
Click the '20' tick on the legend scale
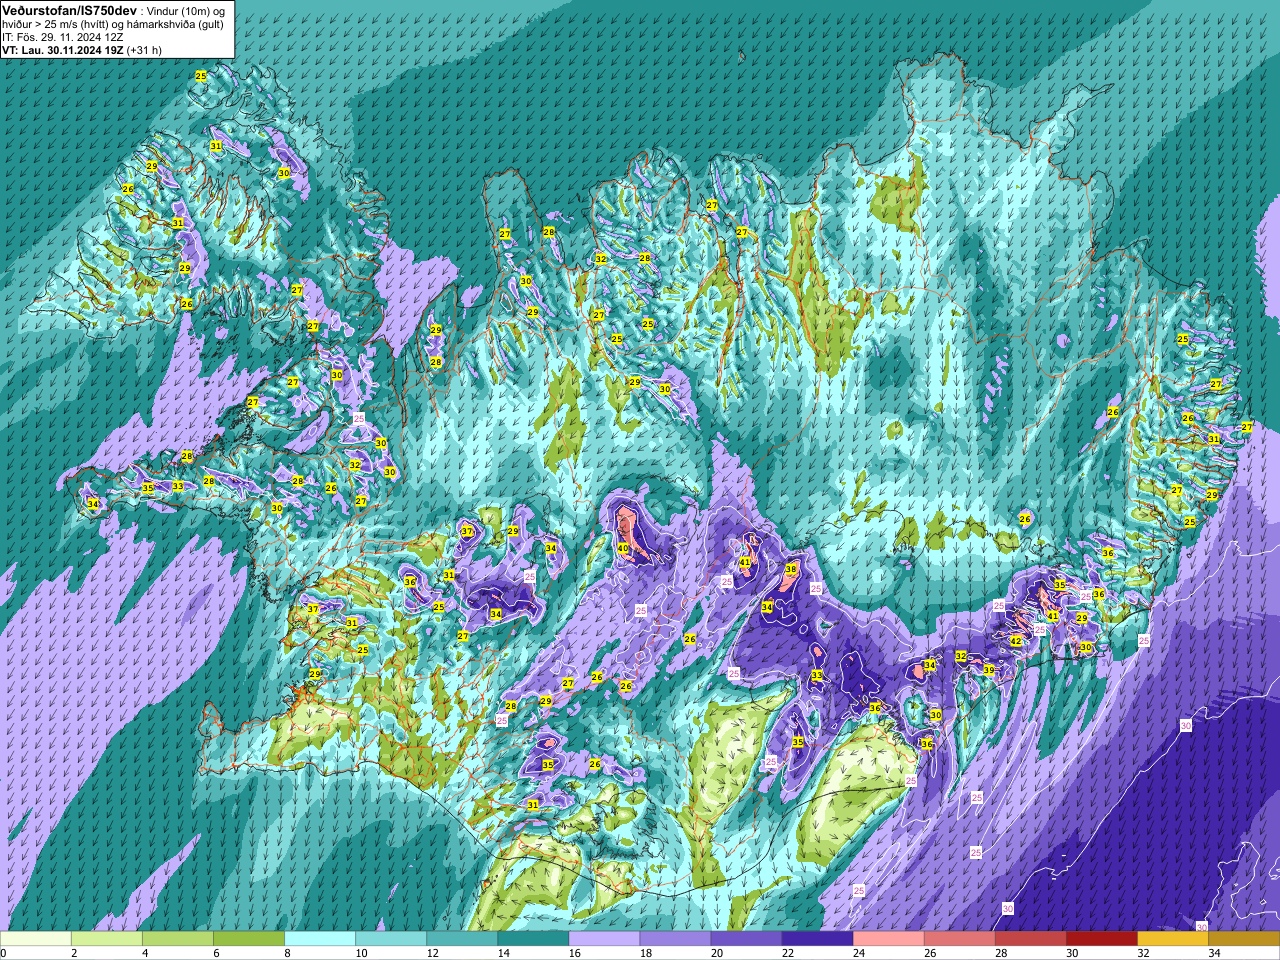(716, 953)
